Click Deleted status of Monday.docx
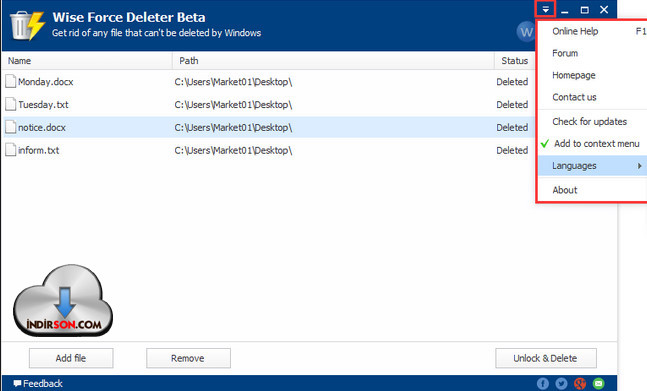 point(512,82)
